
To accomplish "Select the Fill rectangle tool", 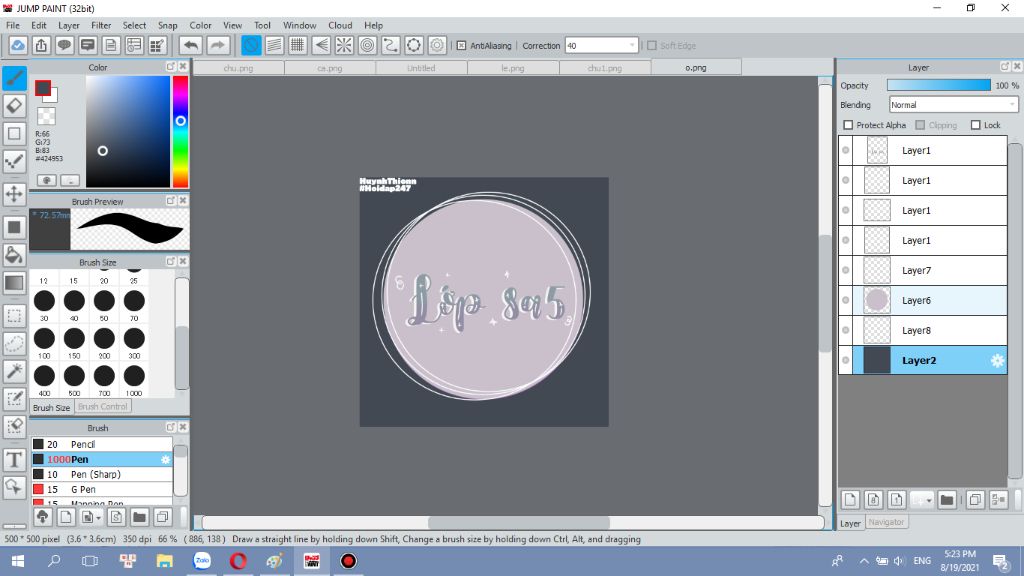I will (x=14, y=227).
